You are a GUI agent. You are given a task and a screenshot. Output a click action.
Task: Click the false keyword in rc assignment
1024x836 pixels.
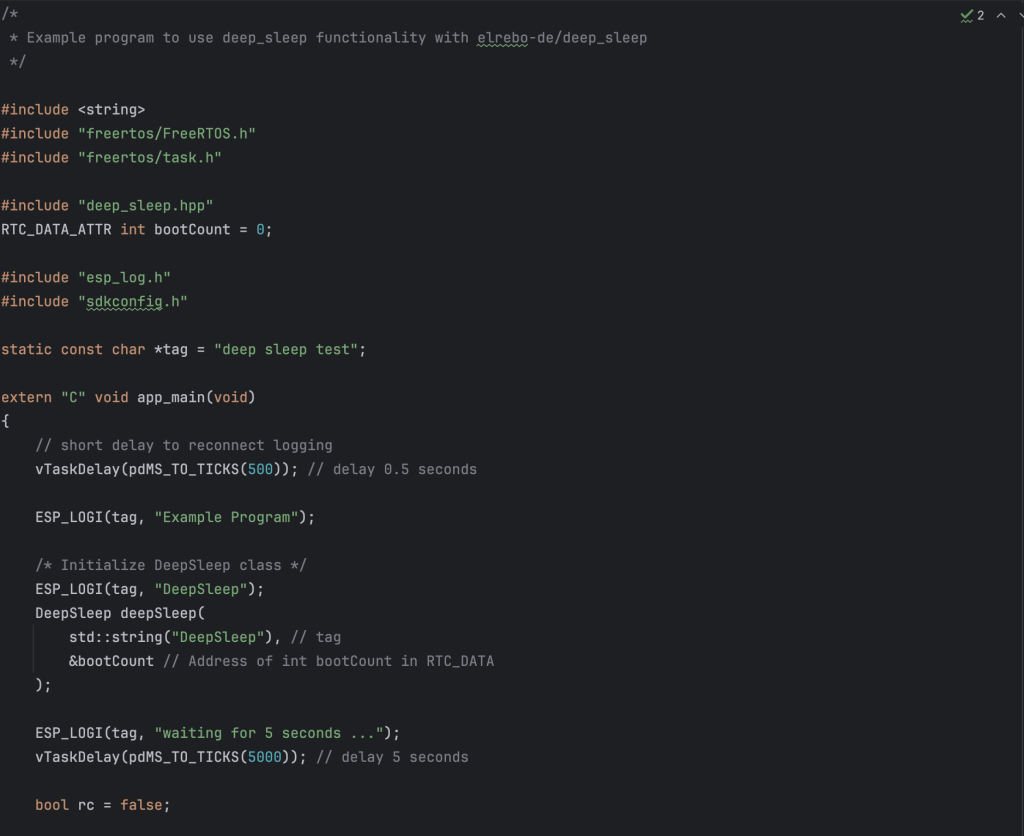141,805
